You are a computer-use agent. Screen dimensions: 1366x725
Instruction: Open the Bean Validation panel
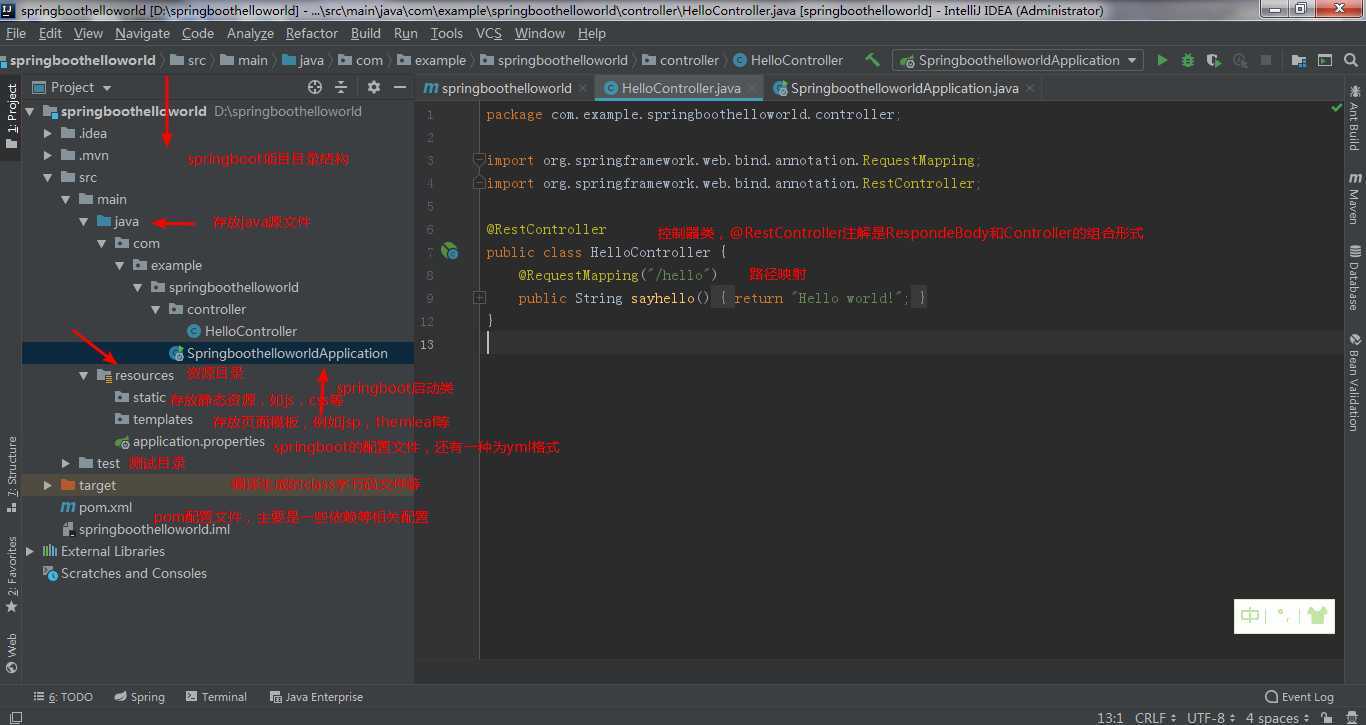(1355, 382)
